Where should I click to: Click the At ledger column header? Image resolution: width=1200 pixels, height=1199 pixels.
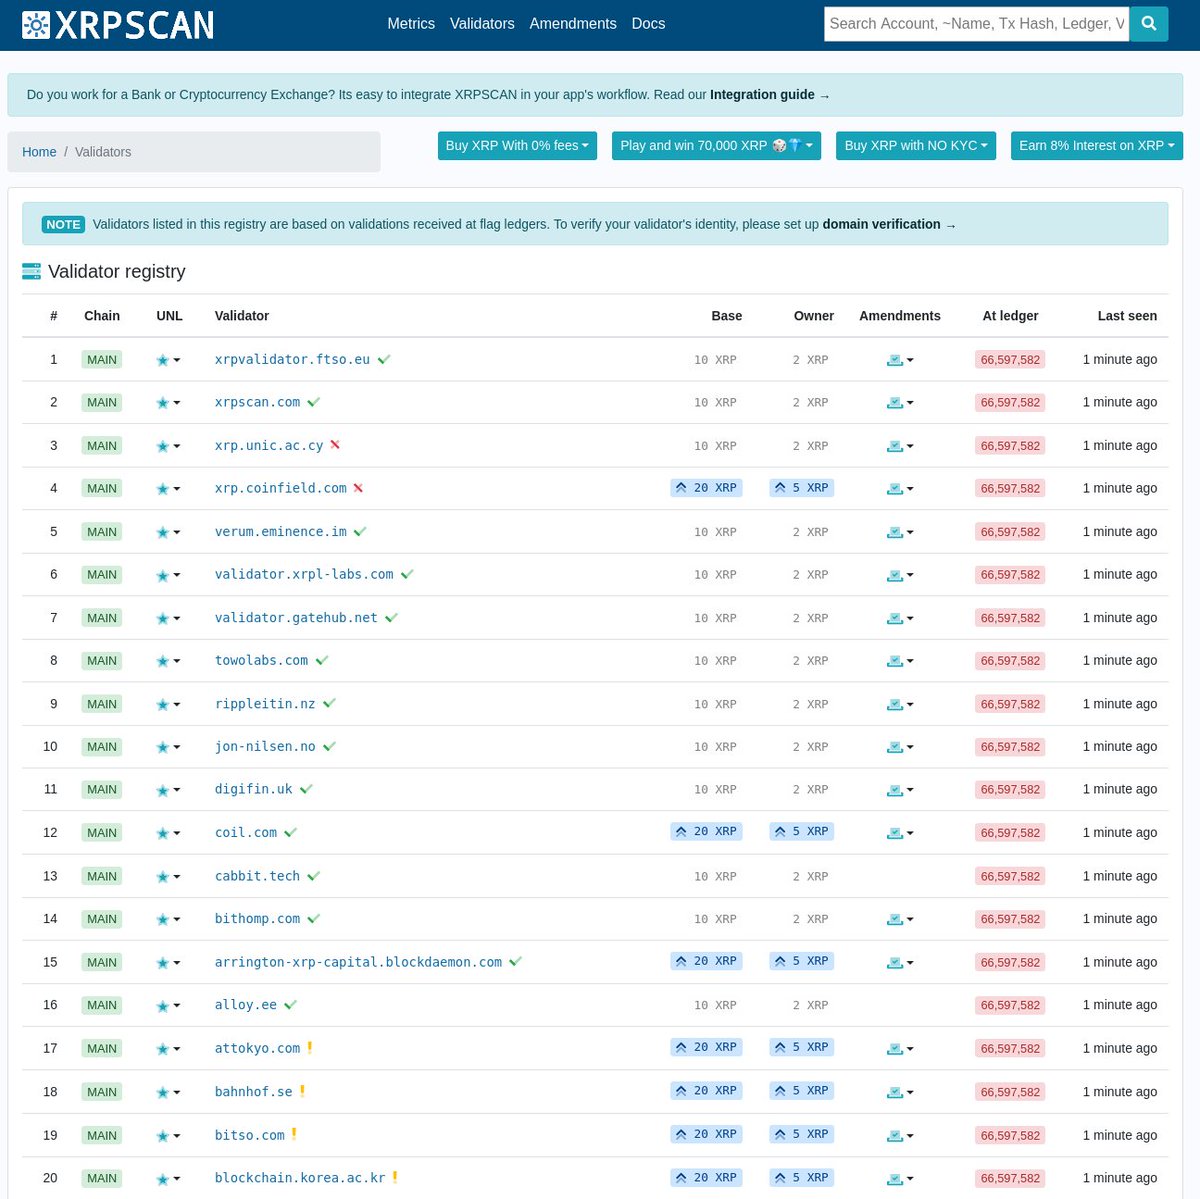pos(1010,316)
